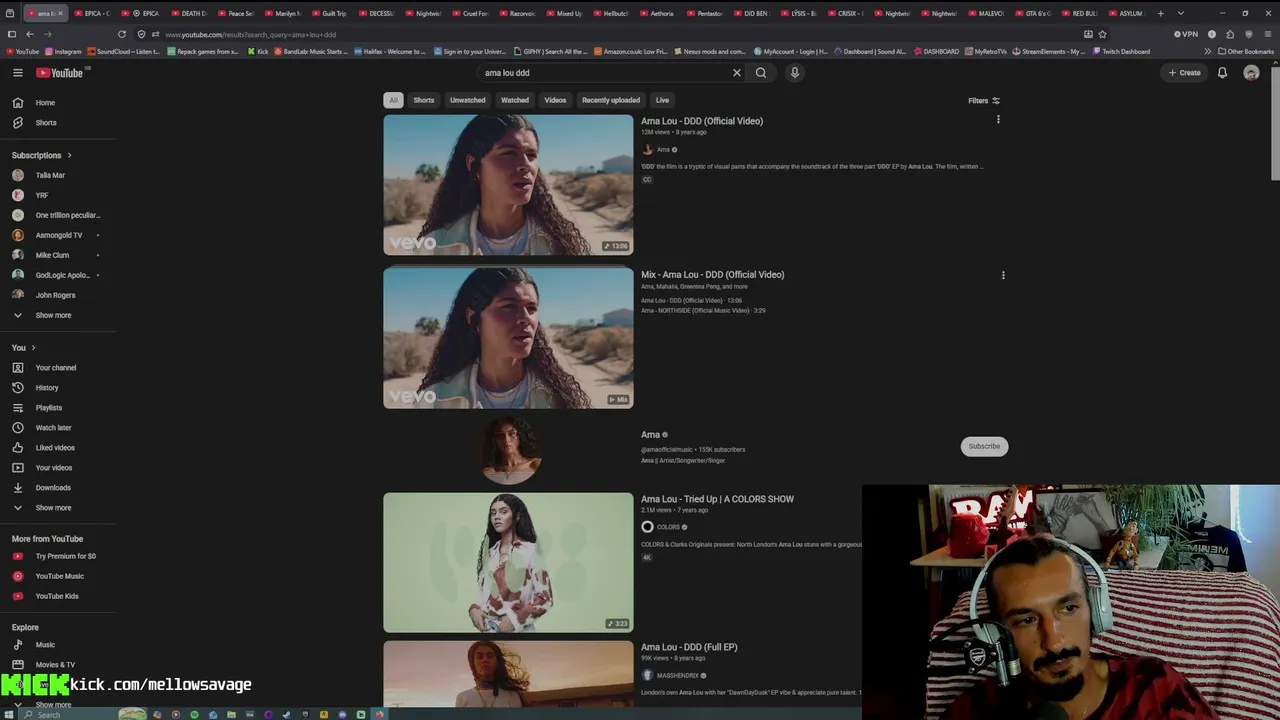
Task: Click the magnifying glass search button
Action: point(761,73)
